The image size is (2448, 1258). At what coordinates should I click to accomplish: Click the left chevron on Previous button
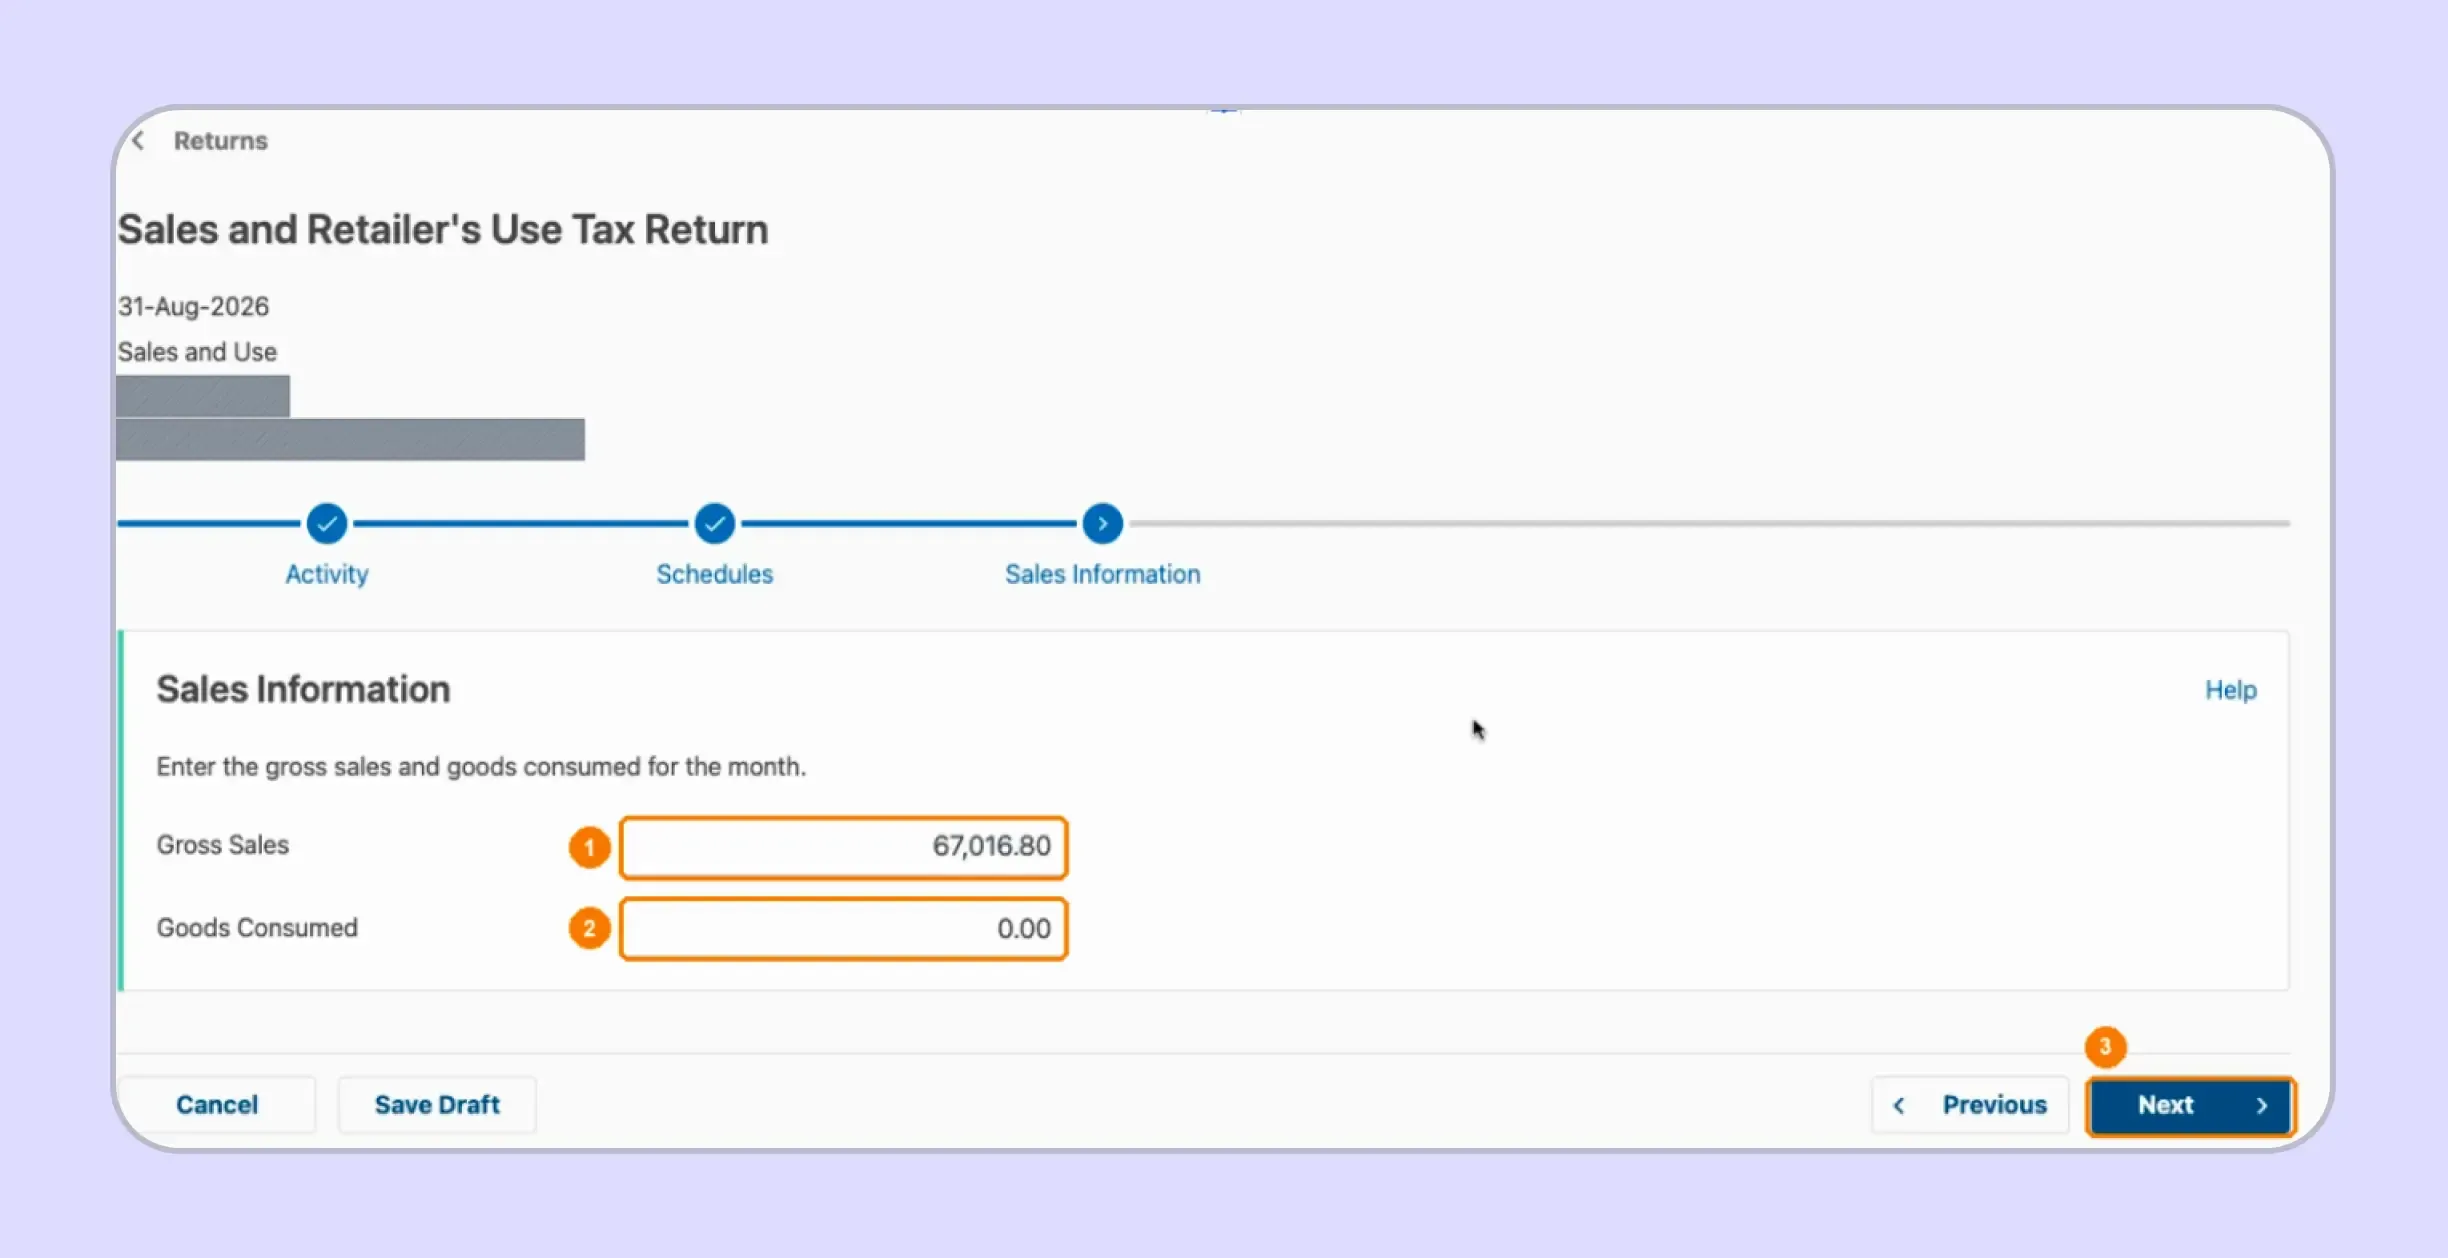coord(1899,1105)
